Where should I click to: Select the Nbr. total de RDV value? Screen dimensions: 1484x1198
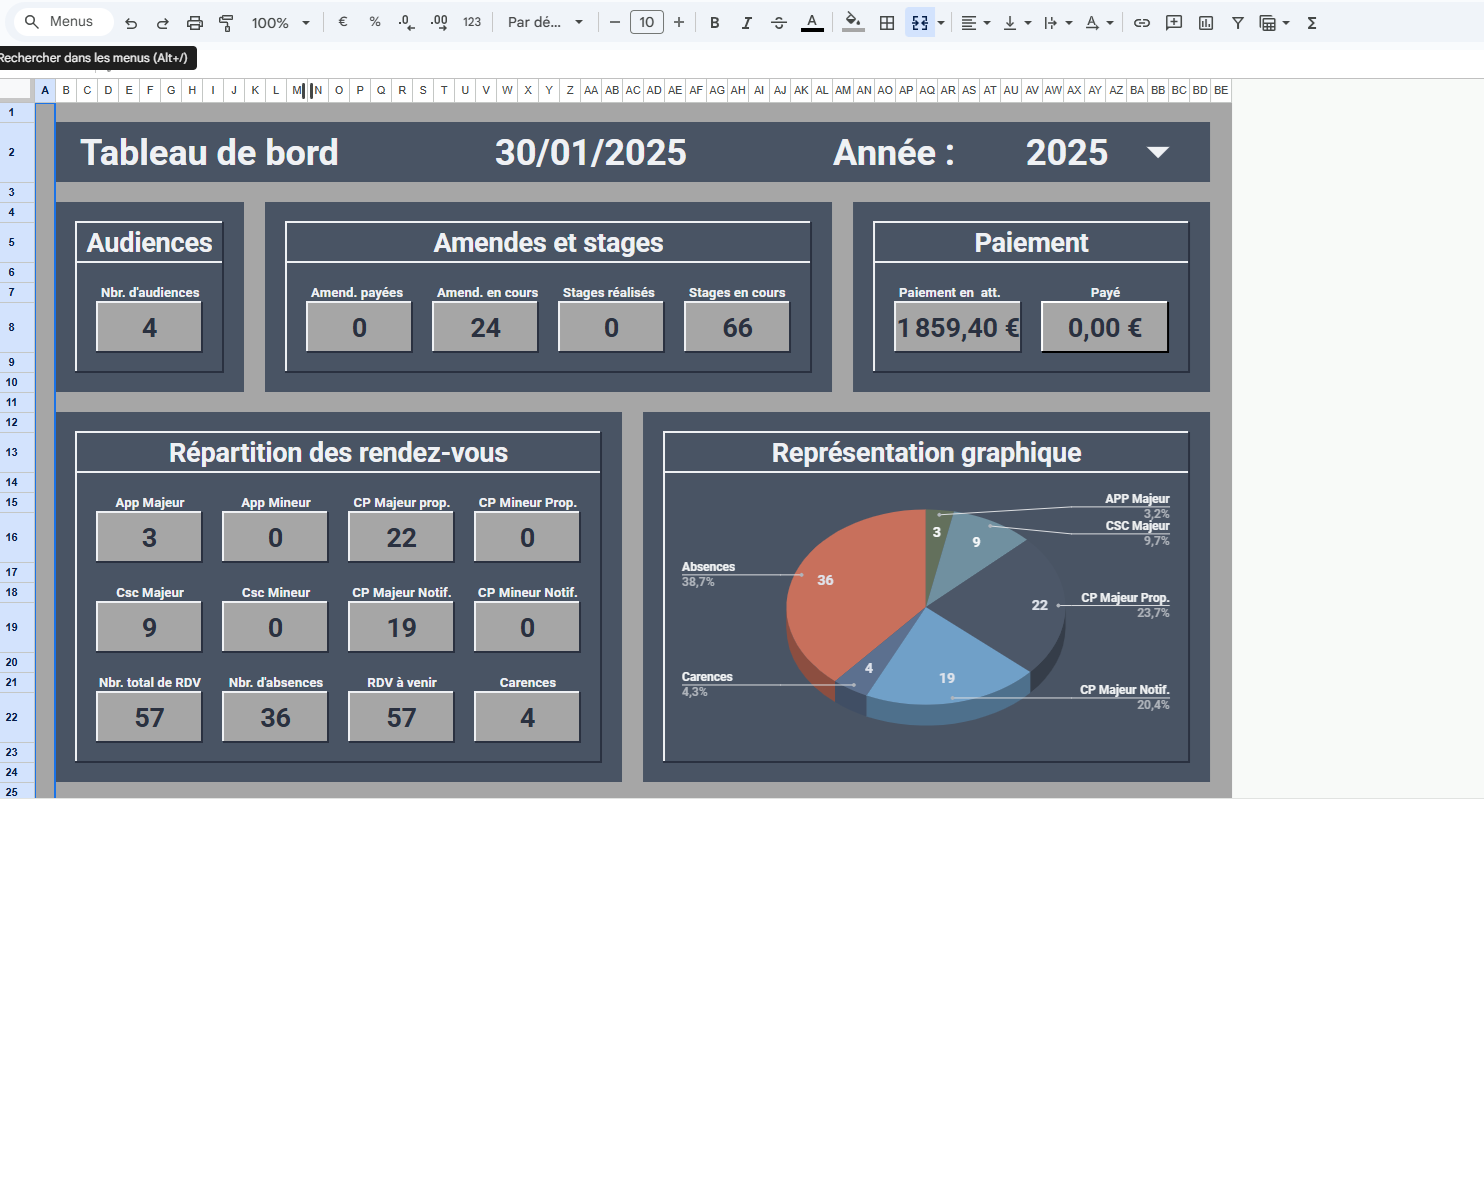(149, 717)
